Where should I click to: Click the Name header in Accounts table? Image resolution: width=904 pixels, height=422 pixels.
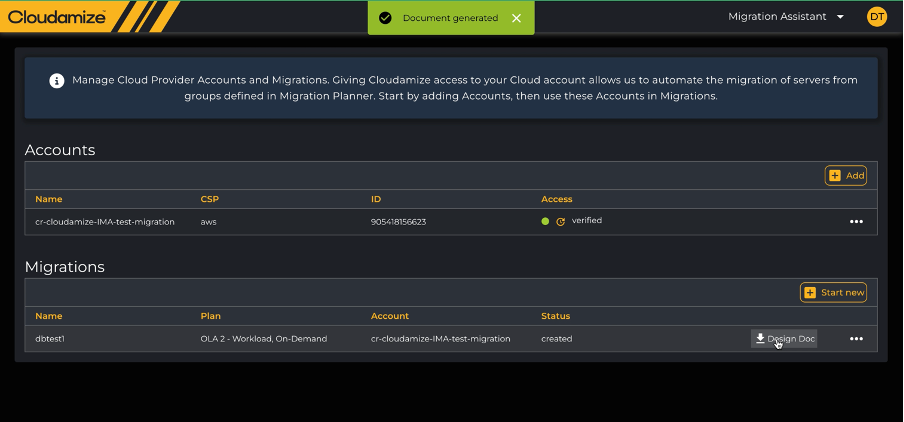[48, 199]
